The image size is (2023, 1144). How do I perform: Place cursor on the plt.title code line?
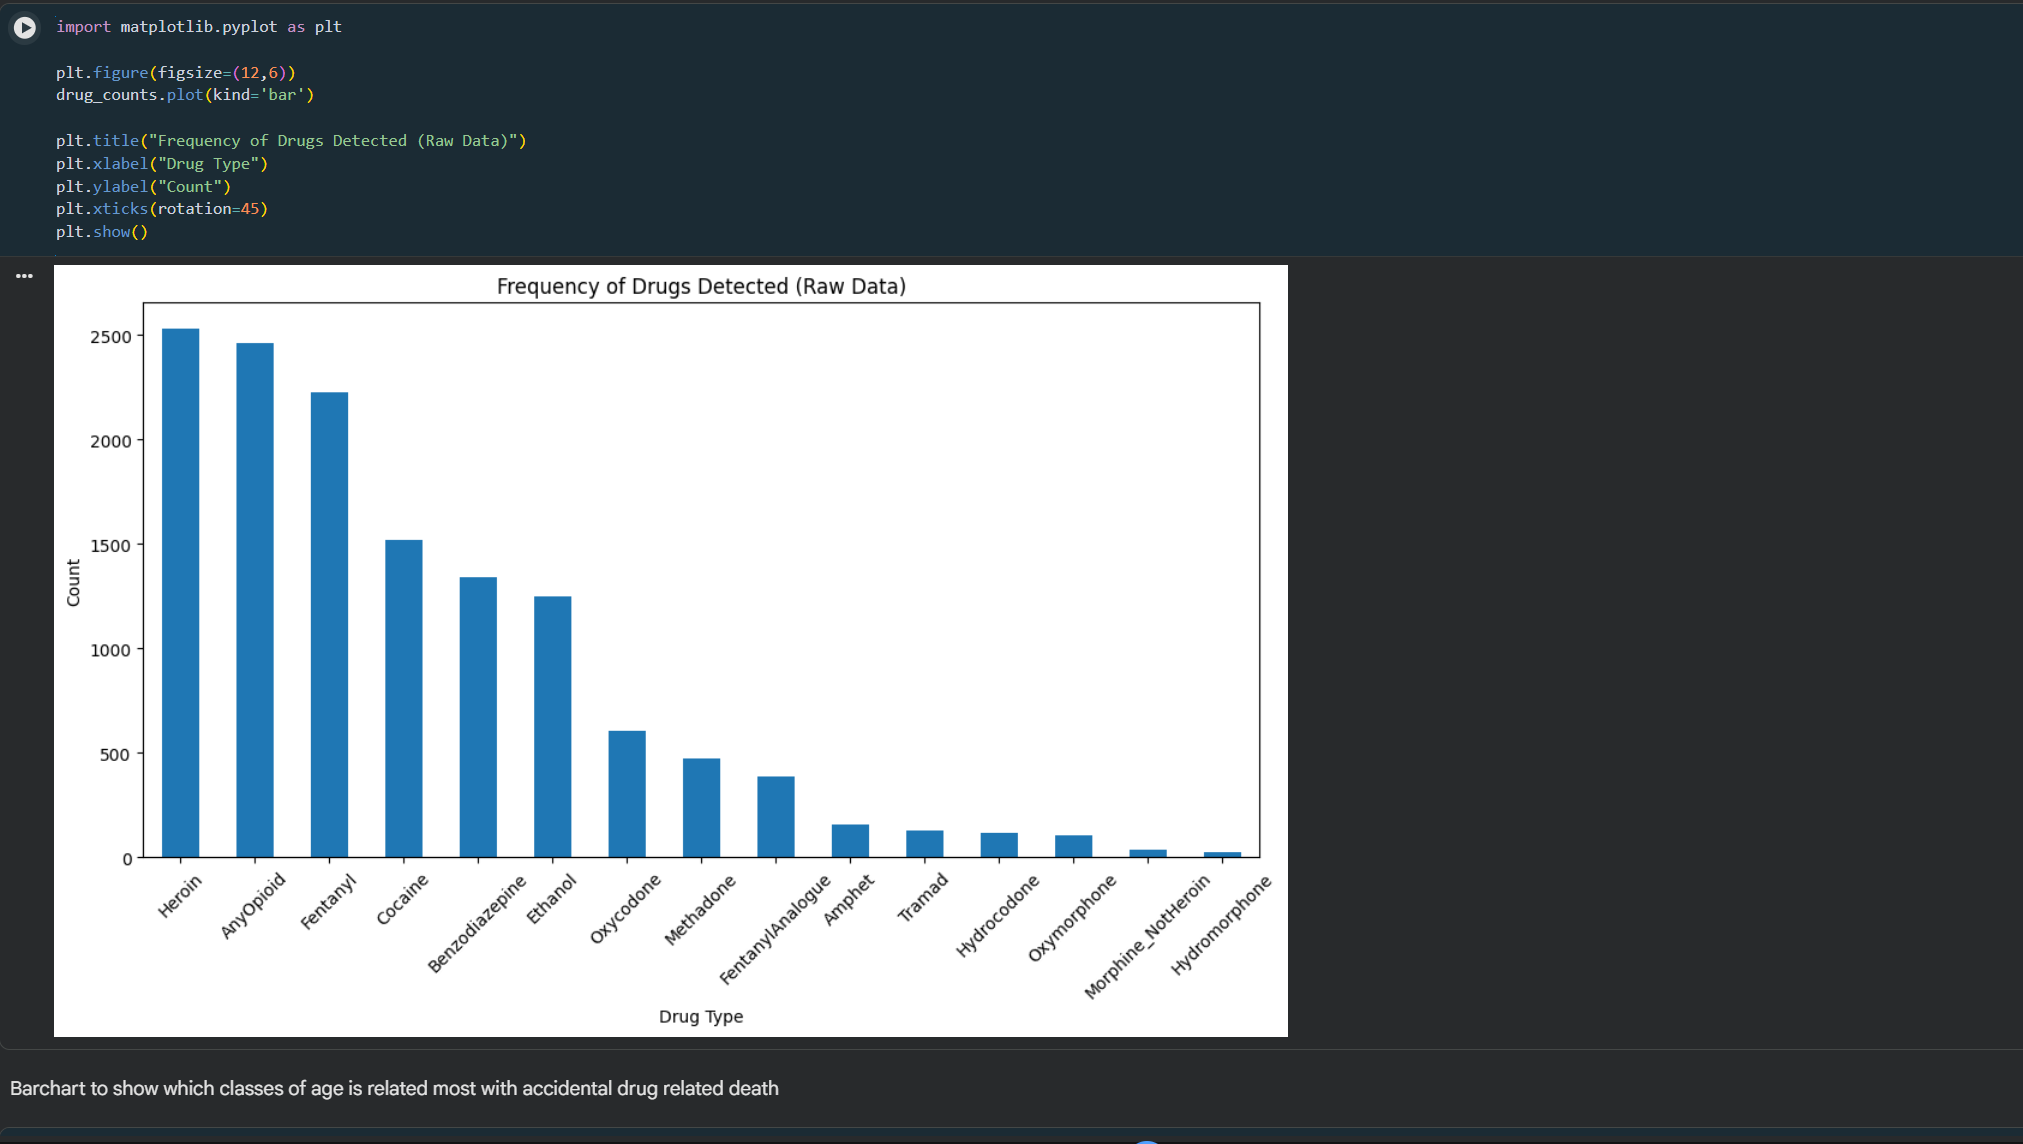pos(291,141)
